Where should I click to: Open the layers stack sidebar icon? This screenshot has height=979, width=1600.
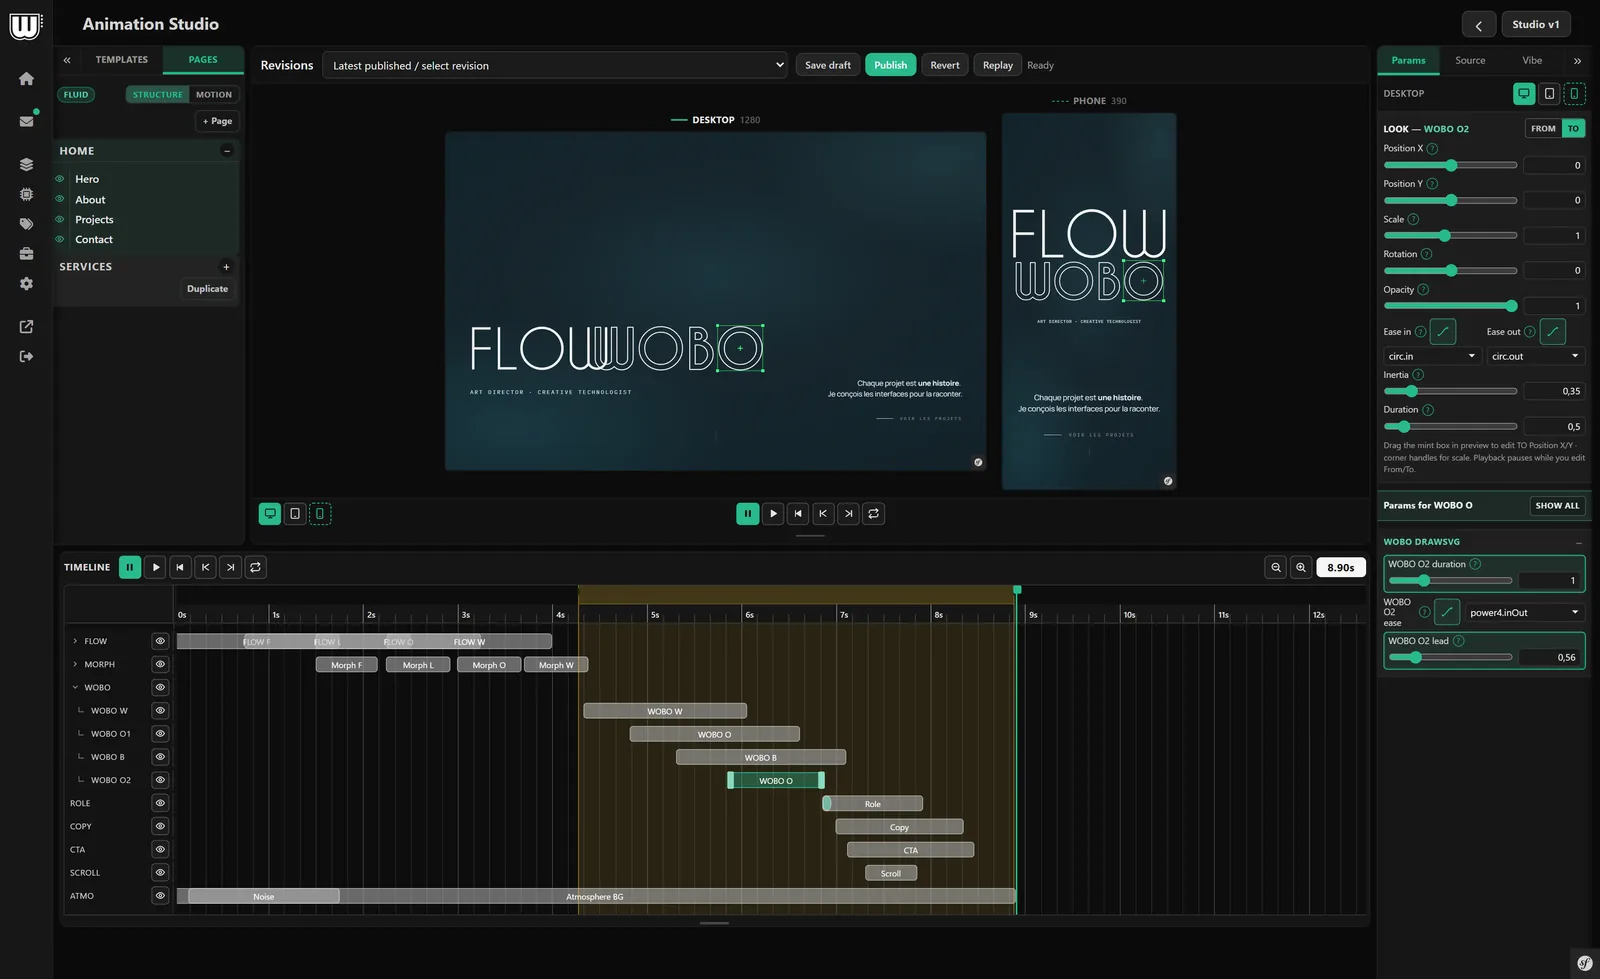[x=26, y=164]
